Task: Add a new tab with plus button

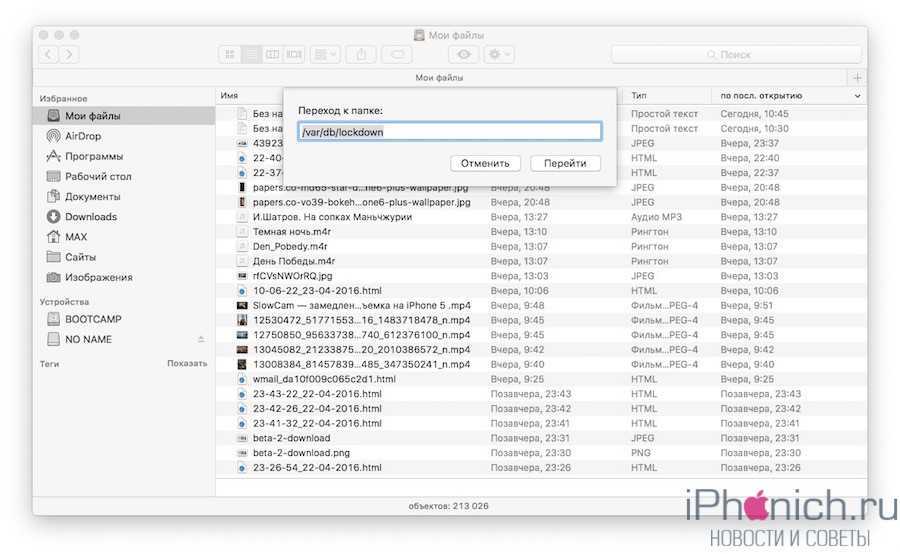Action: (x=856, y=77)
